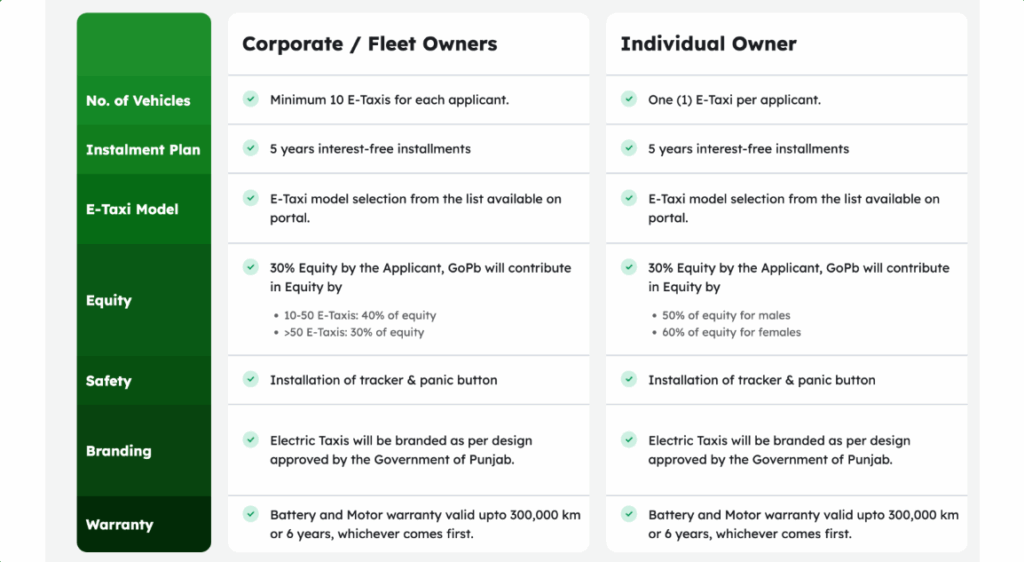Select the Instalment Plan row label
The height and width of the screenshot is (562, 1024).
[143, 149]
